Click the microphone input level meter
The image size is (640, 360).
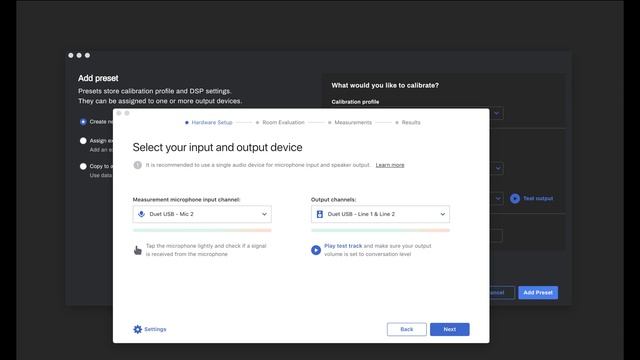(x=202, y=230)
